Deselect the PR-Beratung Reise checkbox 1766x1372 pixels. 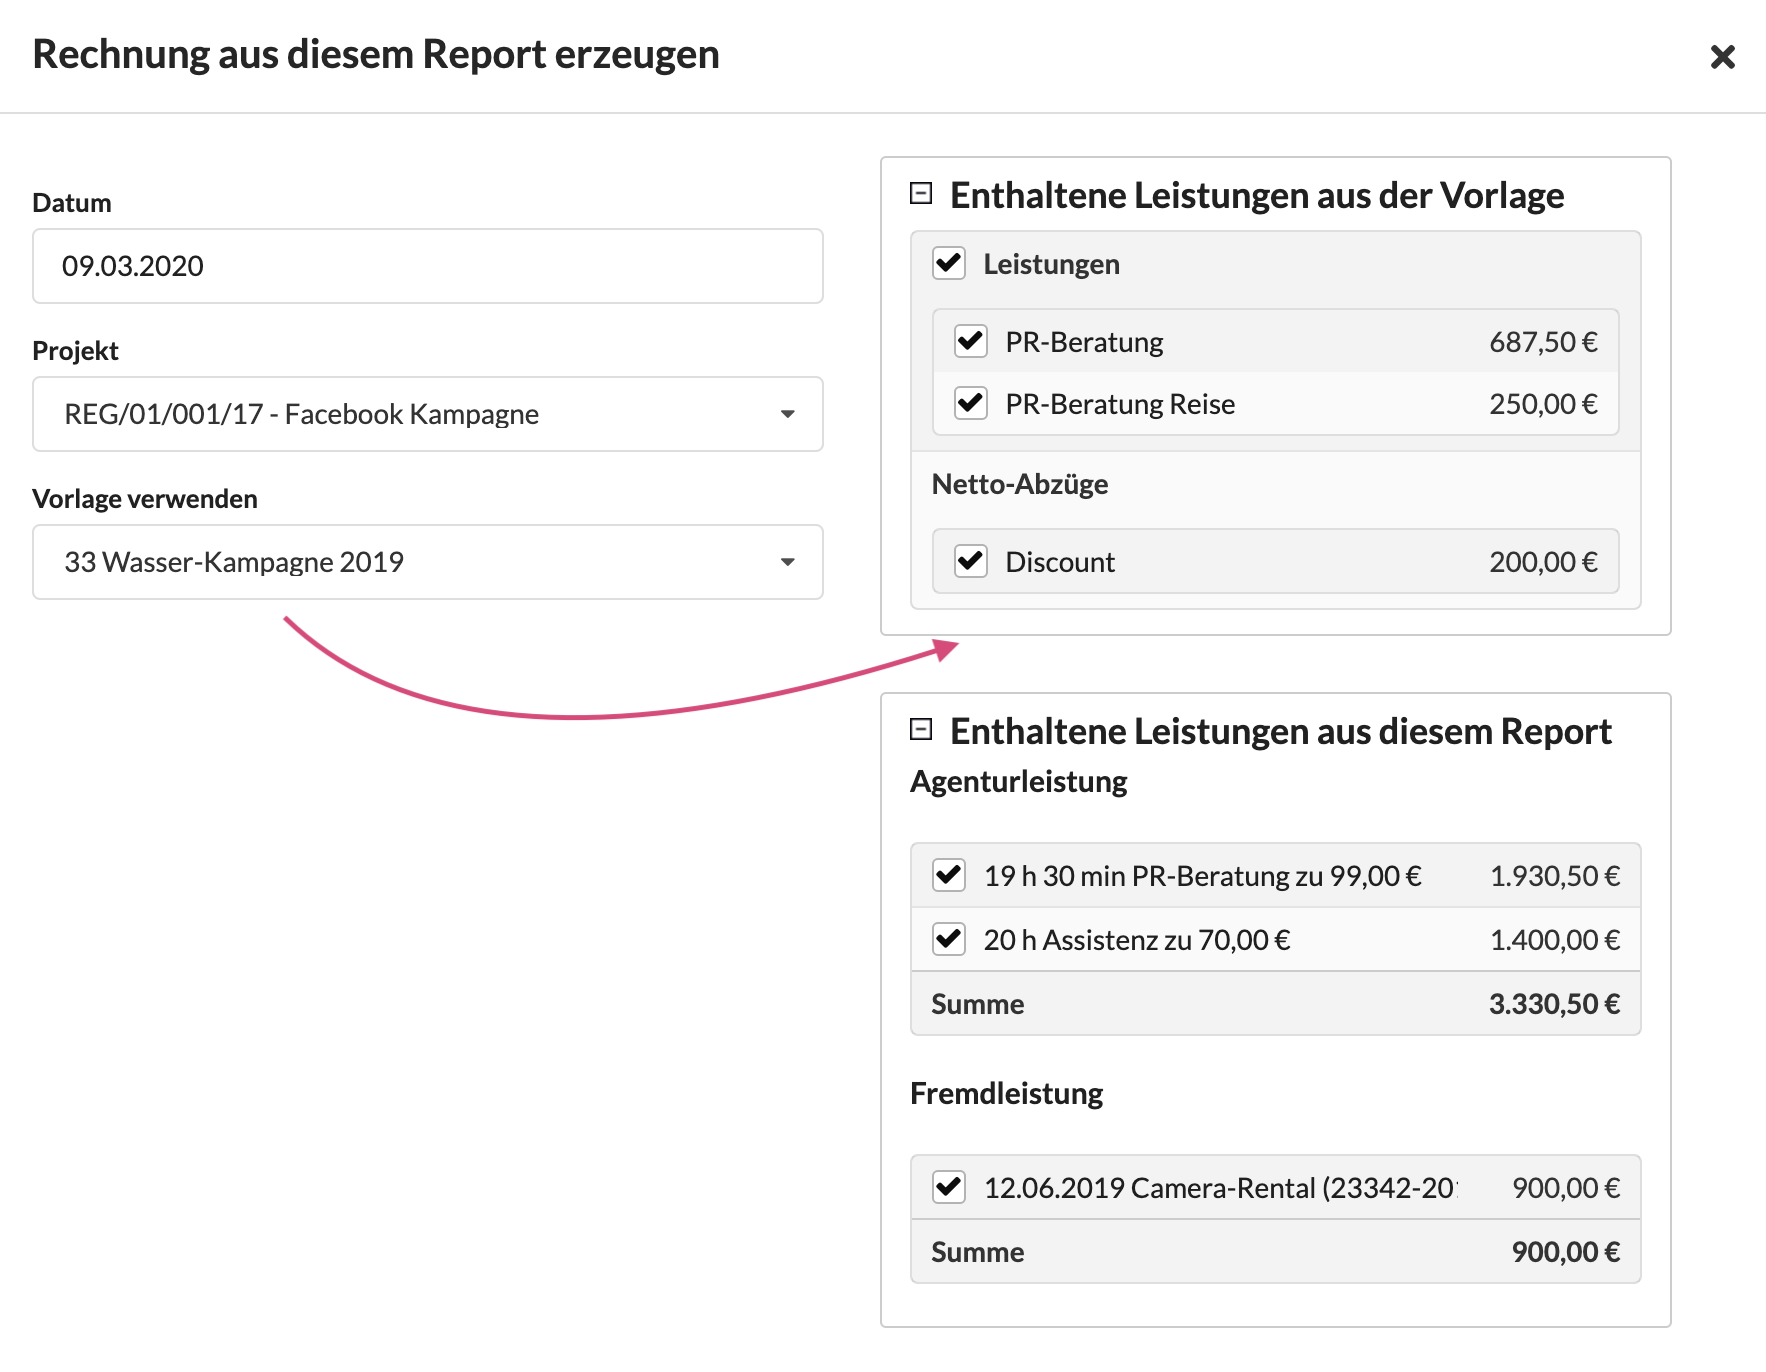(970, 403)
